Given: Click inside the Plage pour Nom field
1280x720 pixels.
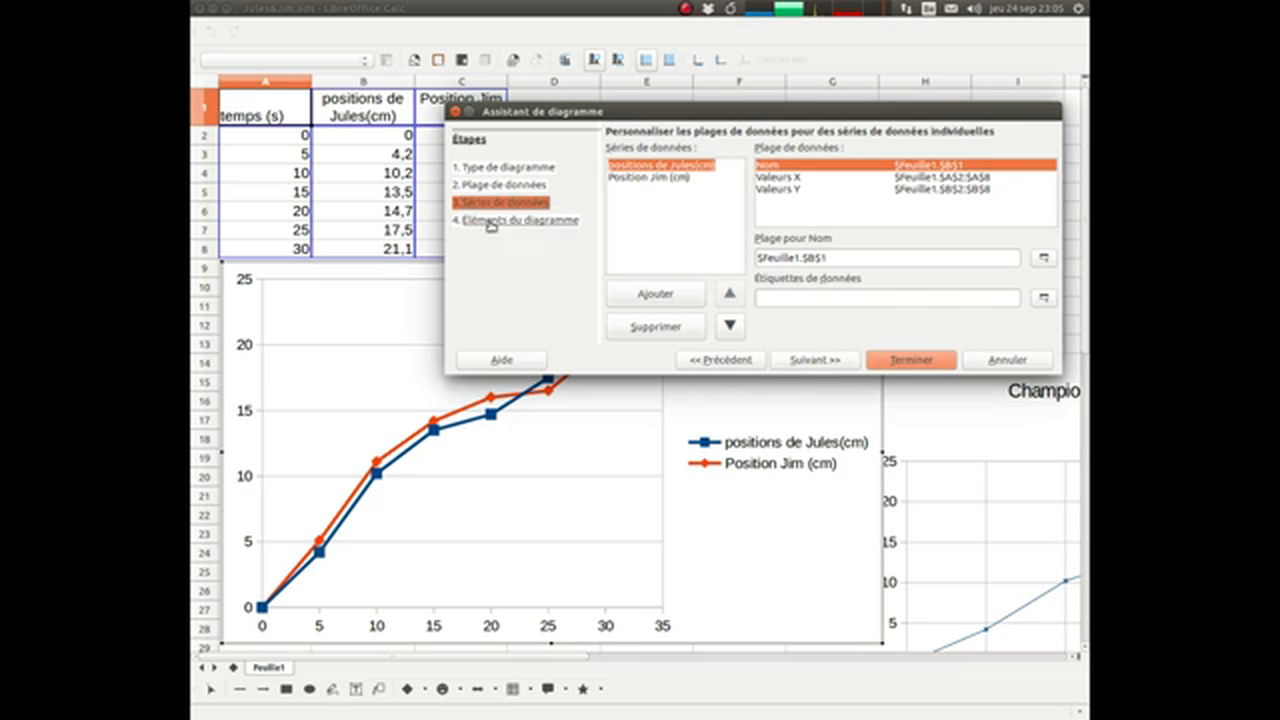Looking at the screenshot, I should (885, 257).
